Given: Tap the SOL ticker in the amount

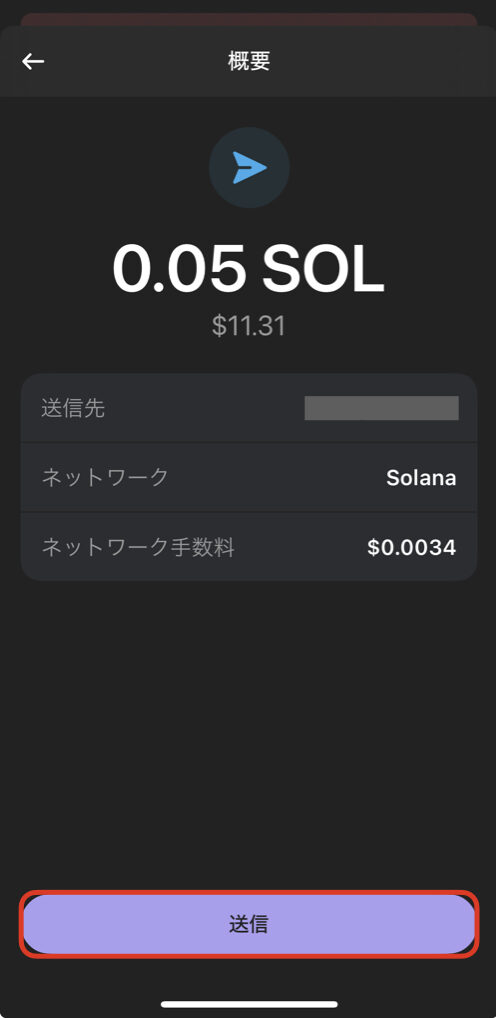Looking at the screenshot, I should point(323,269).
